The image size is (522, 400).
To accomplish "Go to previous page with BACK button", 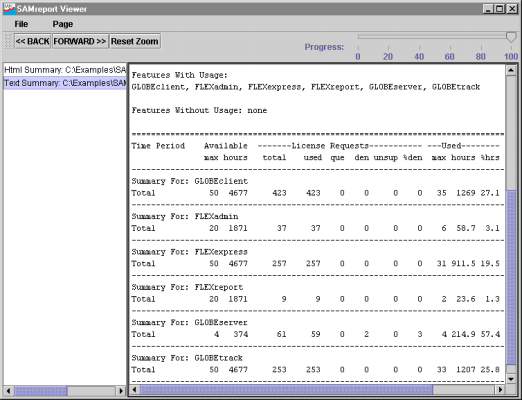I will coord(32,41).
